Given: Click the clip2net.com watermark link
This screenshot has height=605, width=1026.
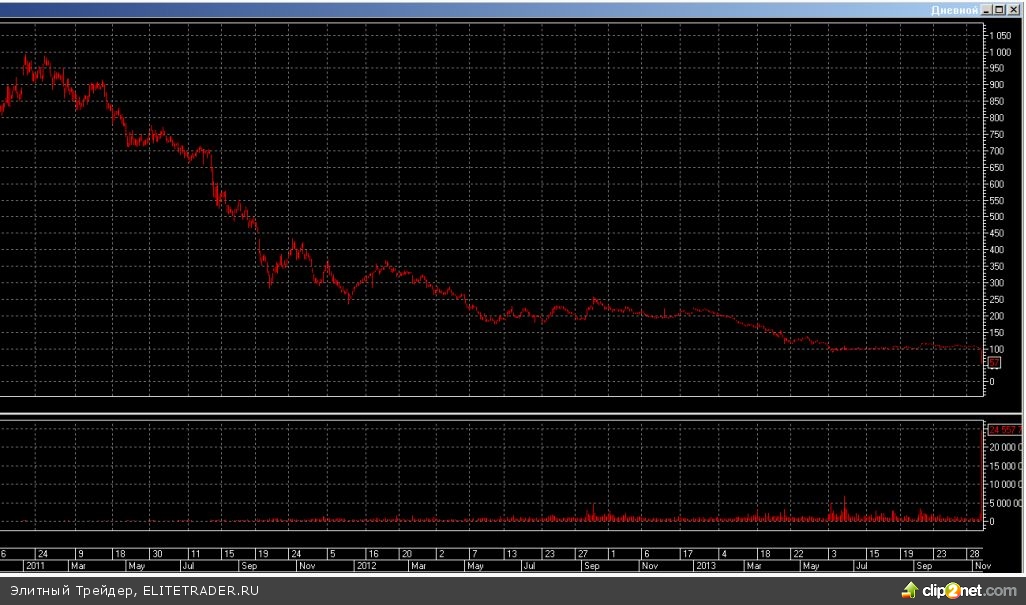Looking at the screenshot, I should [x=967, y=590].
